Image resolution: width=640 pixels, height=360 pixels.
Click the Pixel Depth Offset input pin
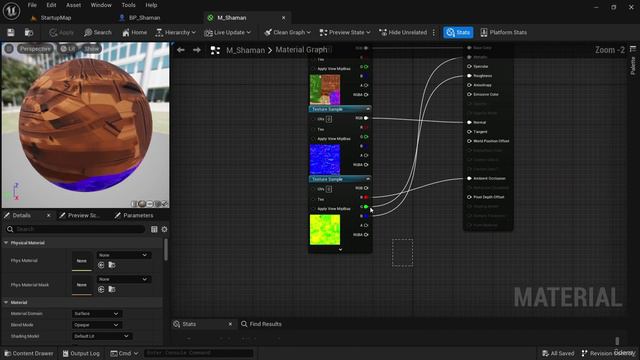[x=469, y=197]
